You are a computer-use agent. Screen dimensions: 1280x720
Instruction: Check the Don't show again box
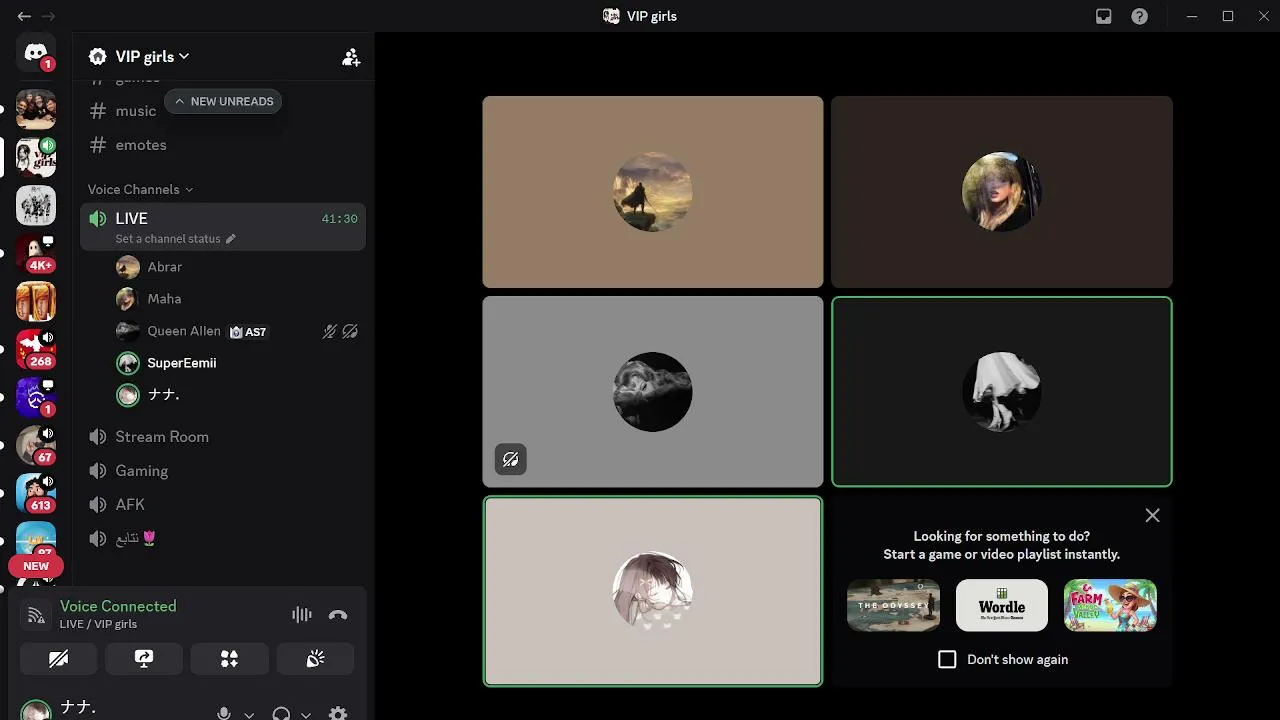(x=947, y=659)
